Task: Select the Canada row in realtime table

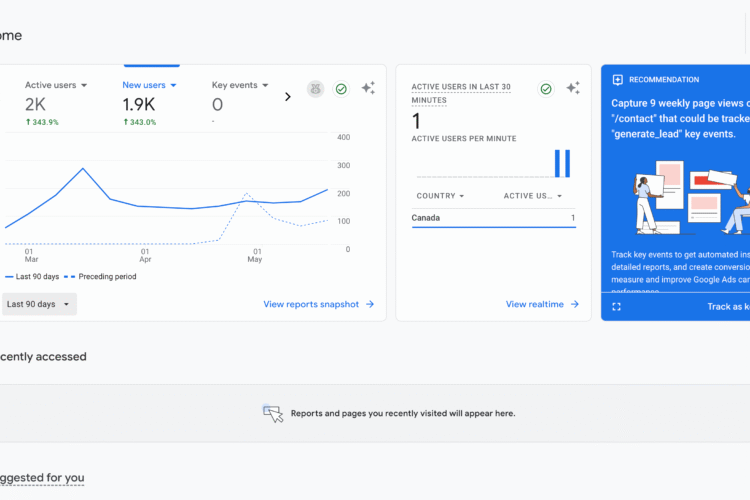Action: click(x=493, y=218)
